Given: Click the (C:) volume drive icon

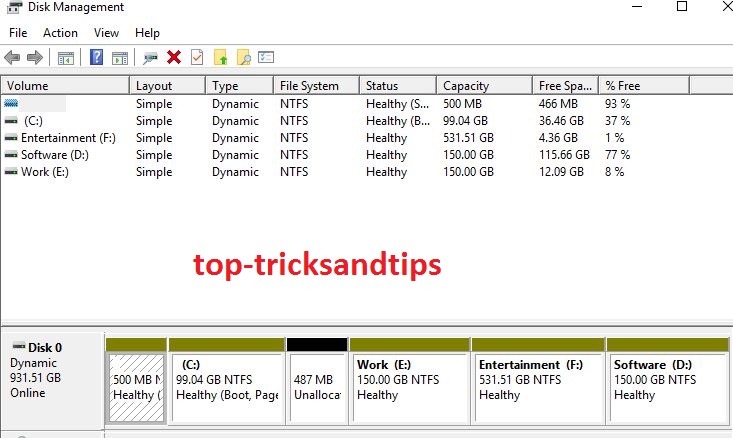Looking at the screenshot, I should [11, 121].
